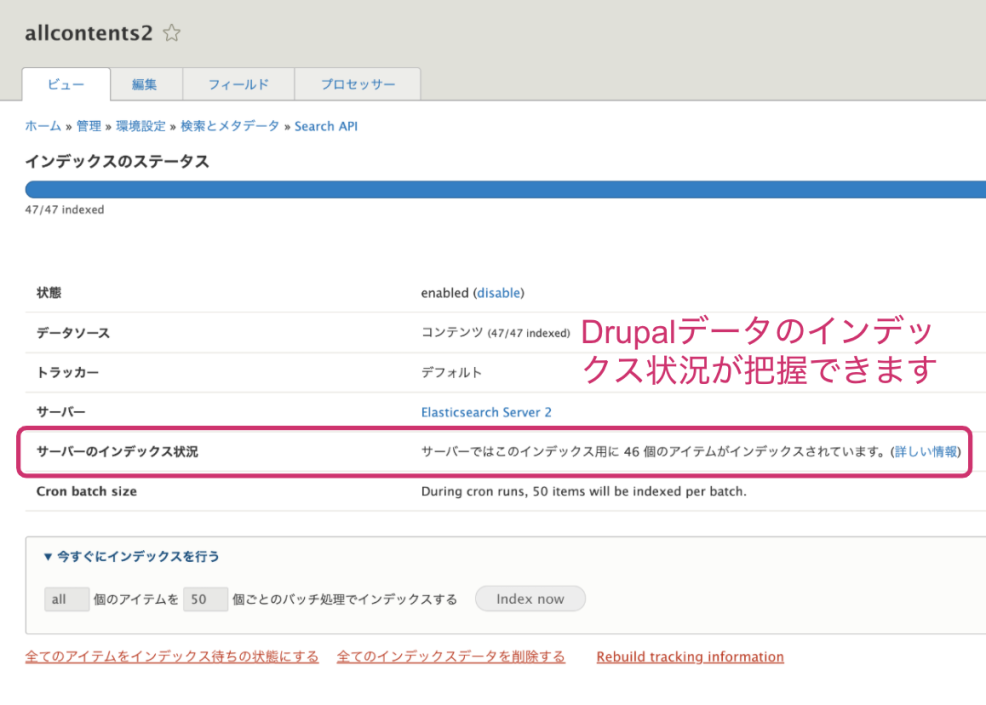The image size is (986, 705).
Task: Click the サーバーのインデックス状況 row label
Action: point(117,452)
